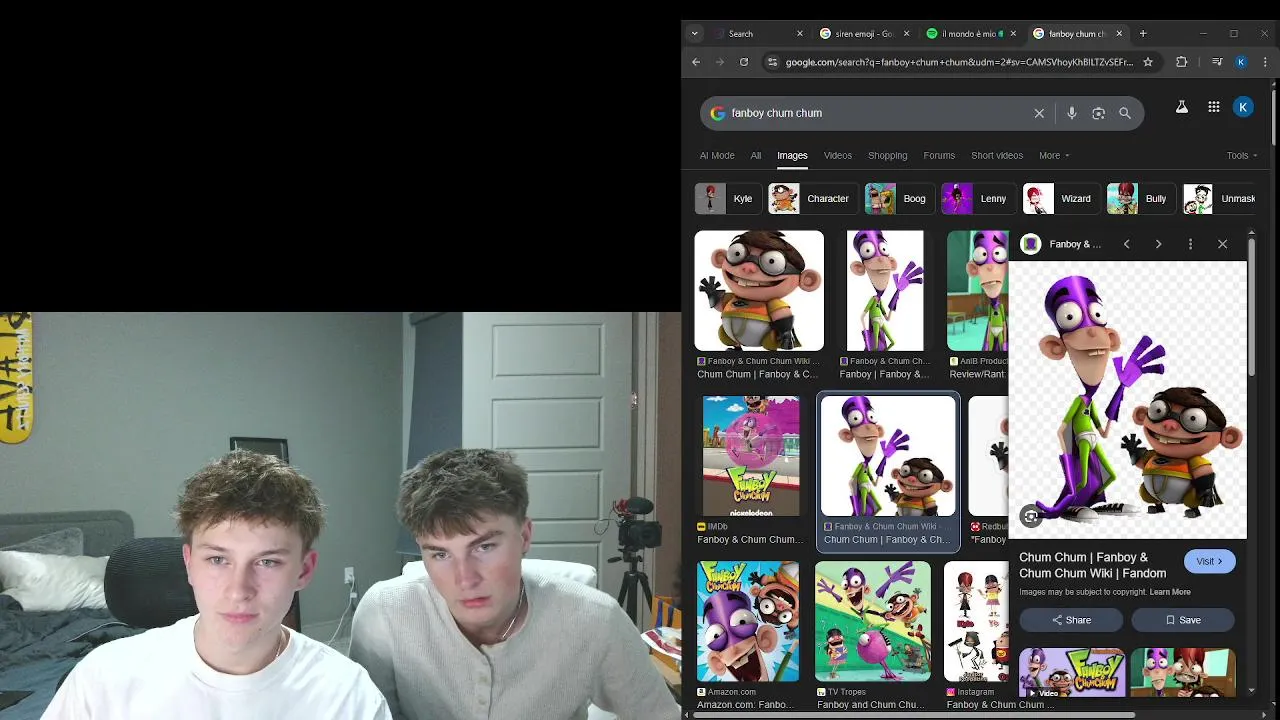Open Search Labs flask icon
Viewport: 1280px width, 720px height.
pos(1182,107)
